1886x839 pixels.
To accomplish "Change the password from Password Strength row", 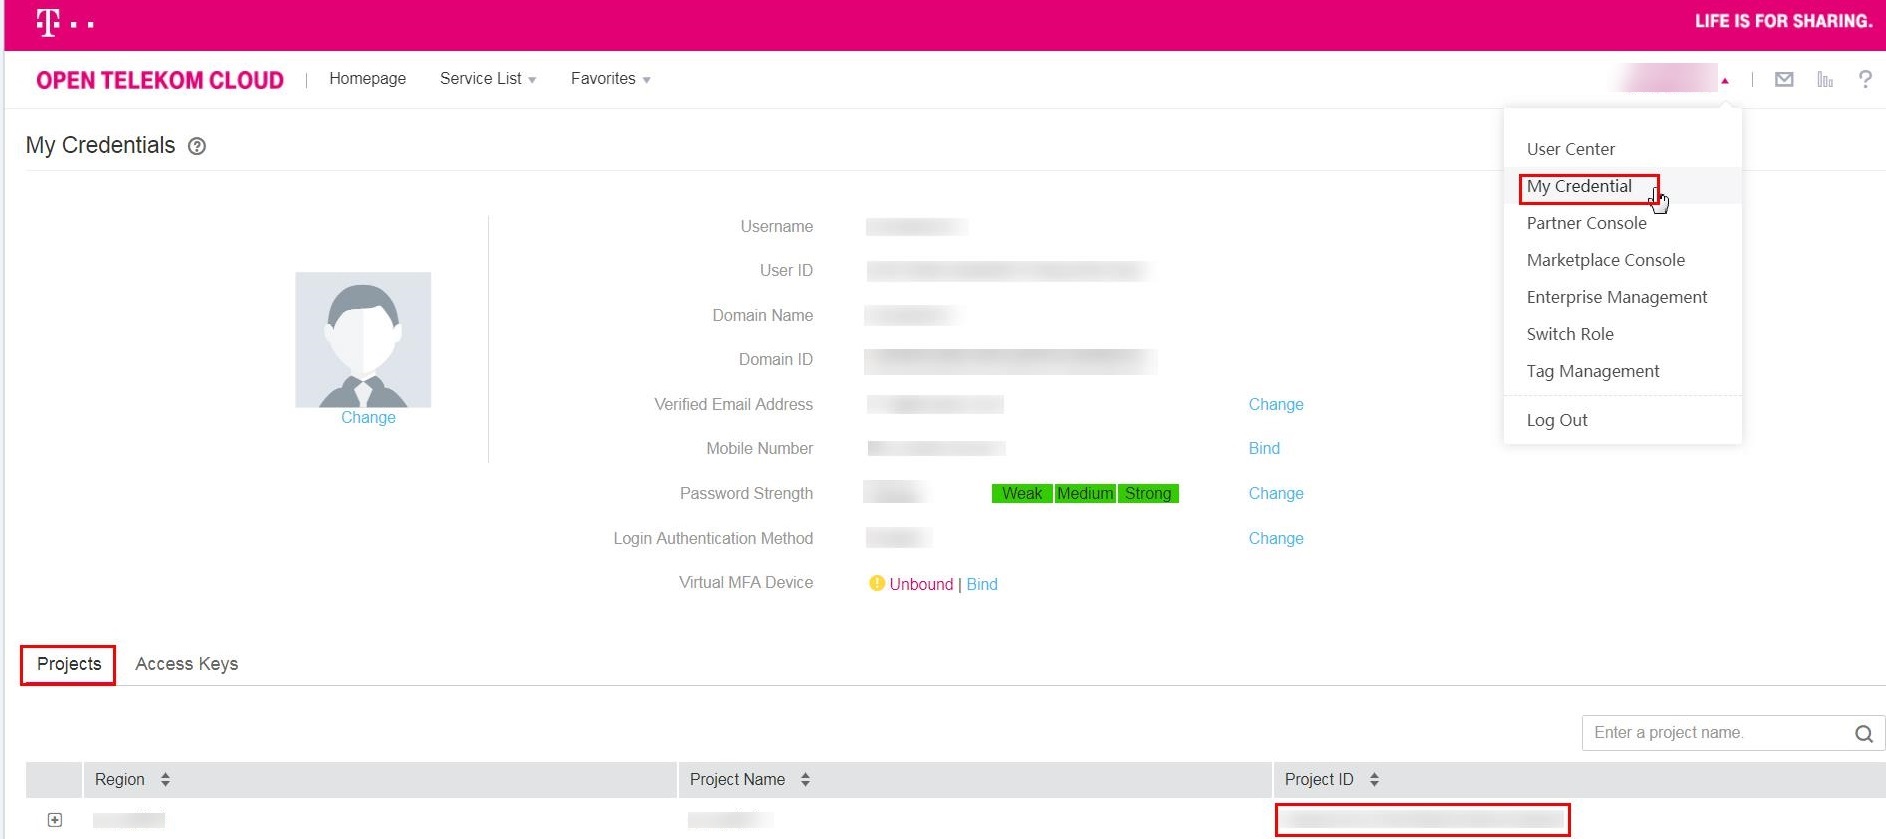I will [1275, 493].
